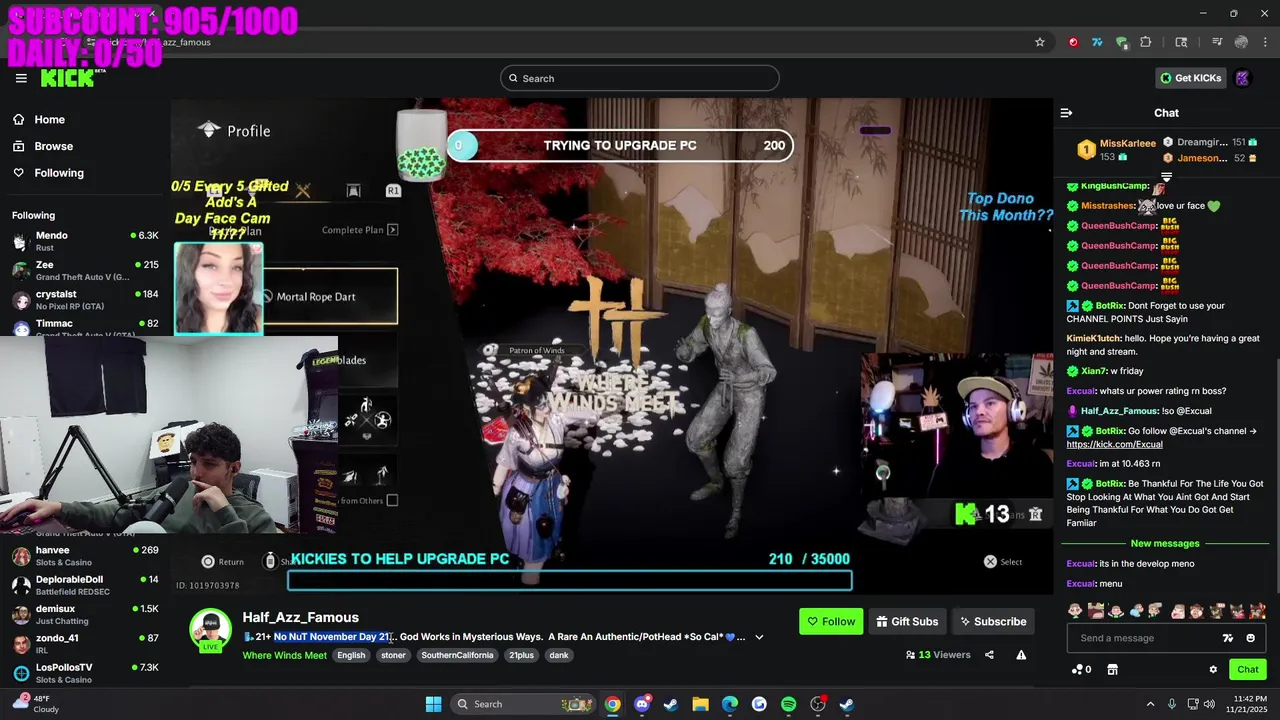
Task: Click the Gift Subs button
Action: pyautogui.click(x=907, y=621)
